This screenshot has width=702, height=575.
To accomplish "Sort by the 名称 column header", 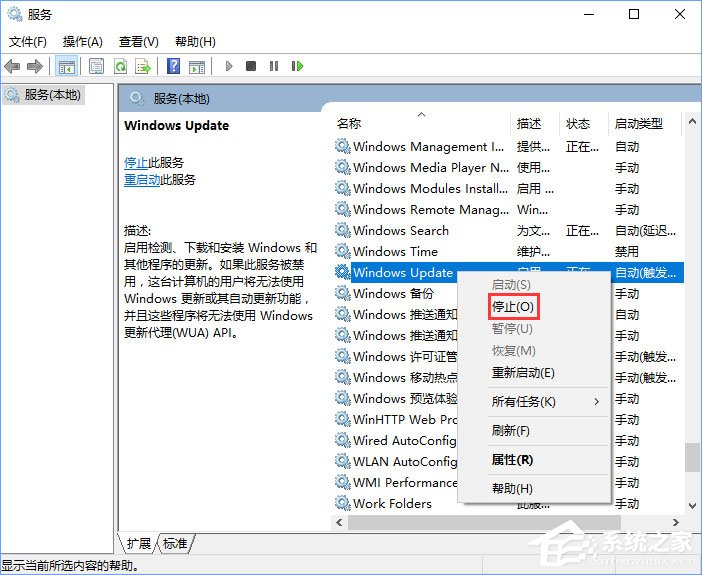I will [x=421, y=123].
